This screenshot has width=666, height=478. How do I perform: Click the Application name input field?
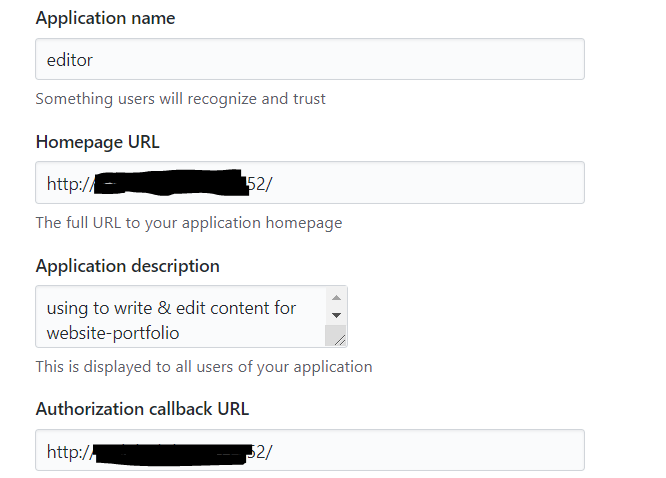pyautogui.click(x=310, y=59)
